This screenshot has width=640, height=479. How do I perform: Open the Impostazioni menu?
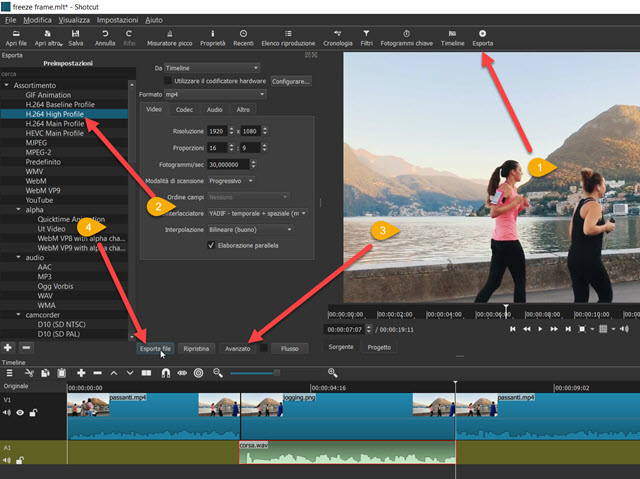pyautogui.click(x=117, y=20)
